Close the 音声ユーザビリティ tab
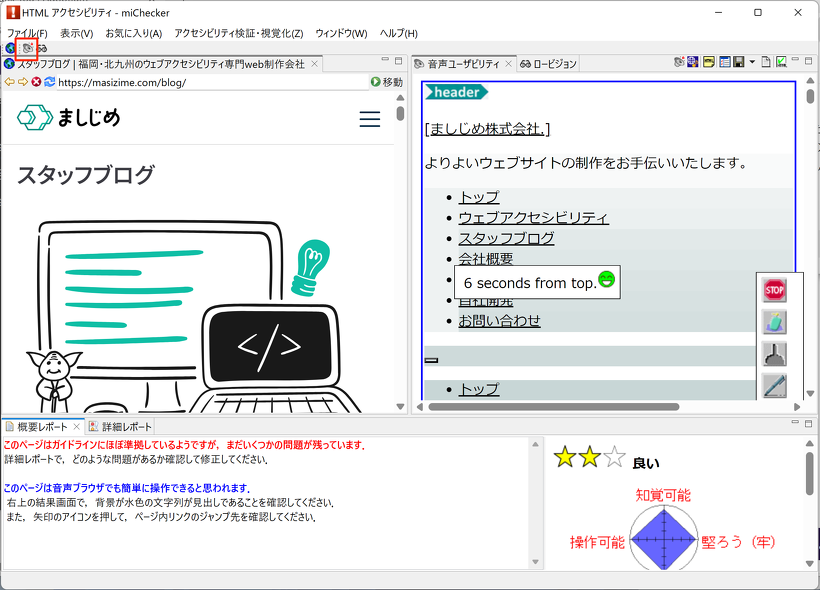Viewport: 820px width, 590px height. [508, 64]
